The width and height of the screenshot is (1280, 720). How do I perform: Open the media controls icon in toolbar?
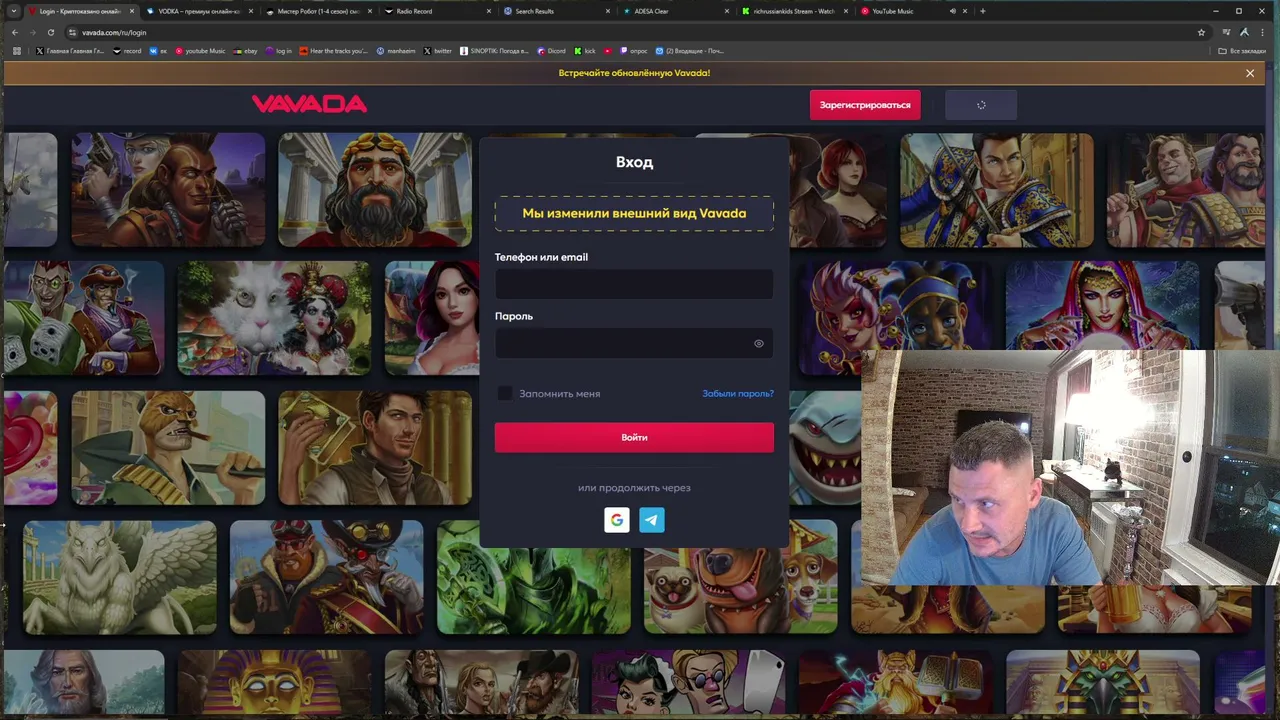tap(1226, 32)
